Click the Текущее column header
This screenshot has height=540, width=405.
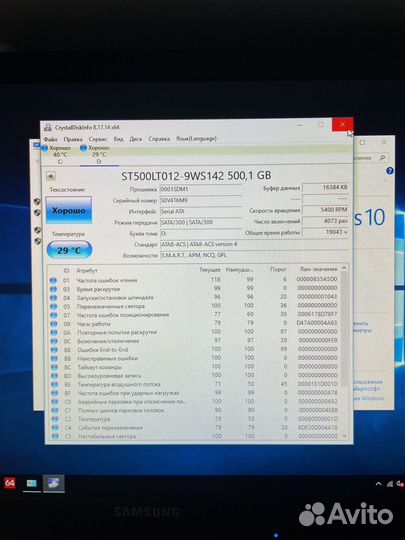(x=209, y=270)
